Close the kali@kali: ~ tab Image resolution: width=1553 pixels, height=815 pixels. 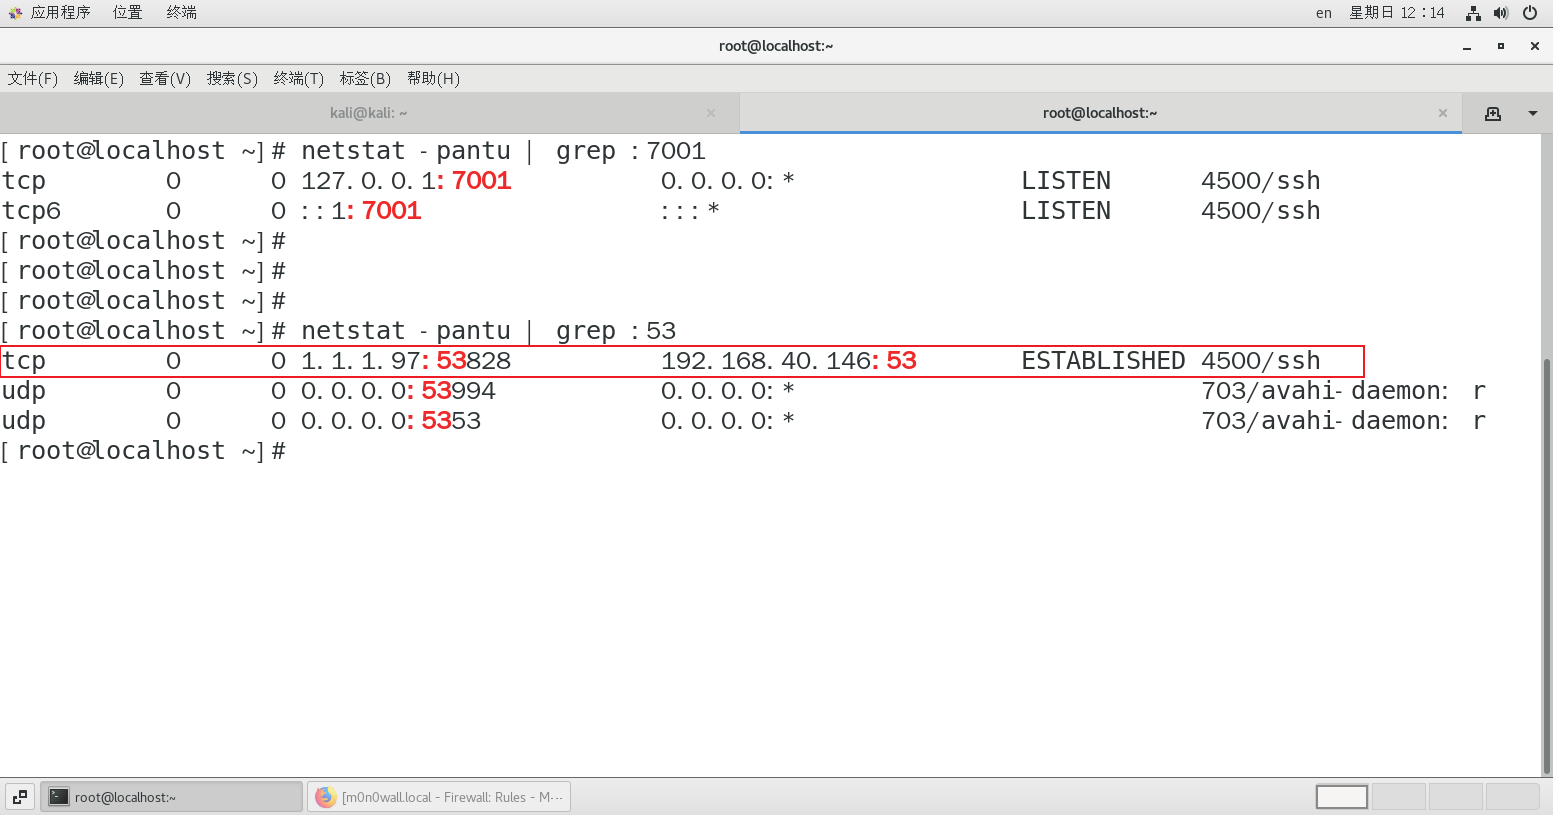(711, 113)
